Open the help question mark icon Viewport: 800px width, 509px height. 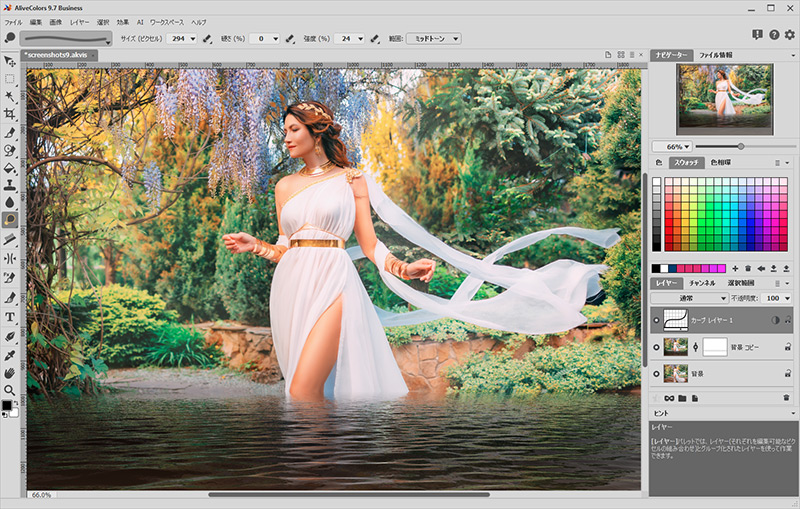click(x=774, y=34)
